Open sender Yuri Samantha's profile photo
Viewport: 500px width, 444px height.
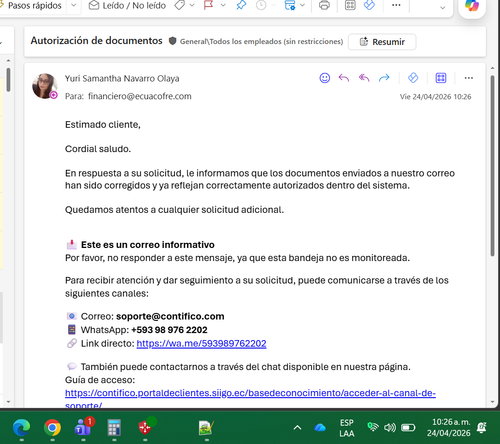click(x=44, y=86)
